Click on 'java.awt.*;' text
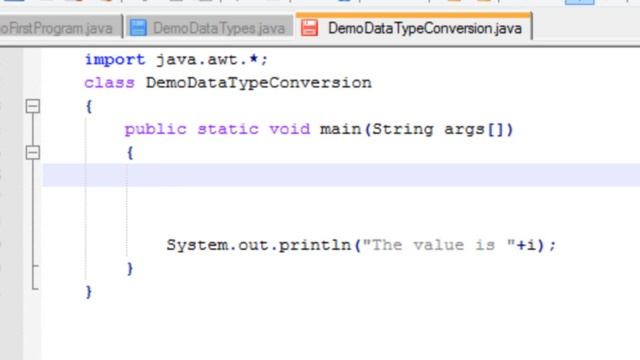The width and height of the screenshot is (640, 360). point(212,60)
